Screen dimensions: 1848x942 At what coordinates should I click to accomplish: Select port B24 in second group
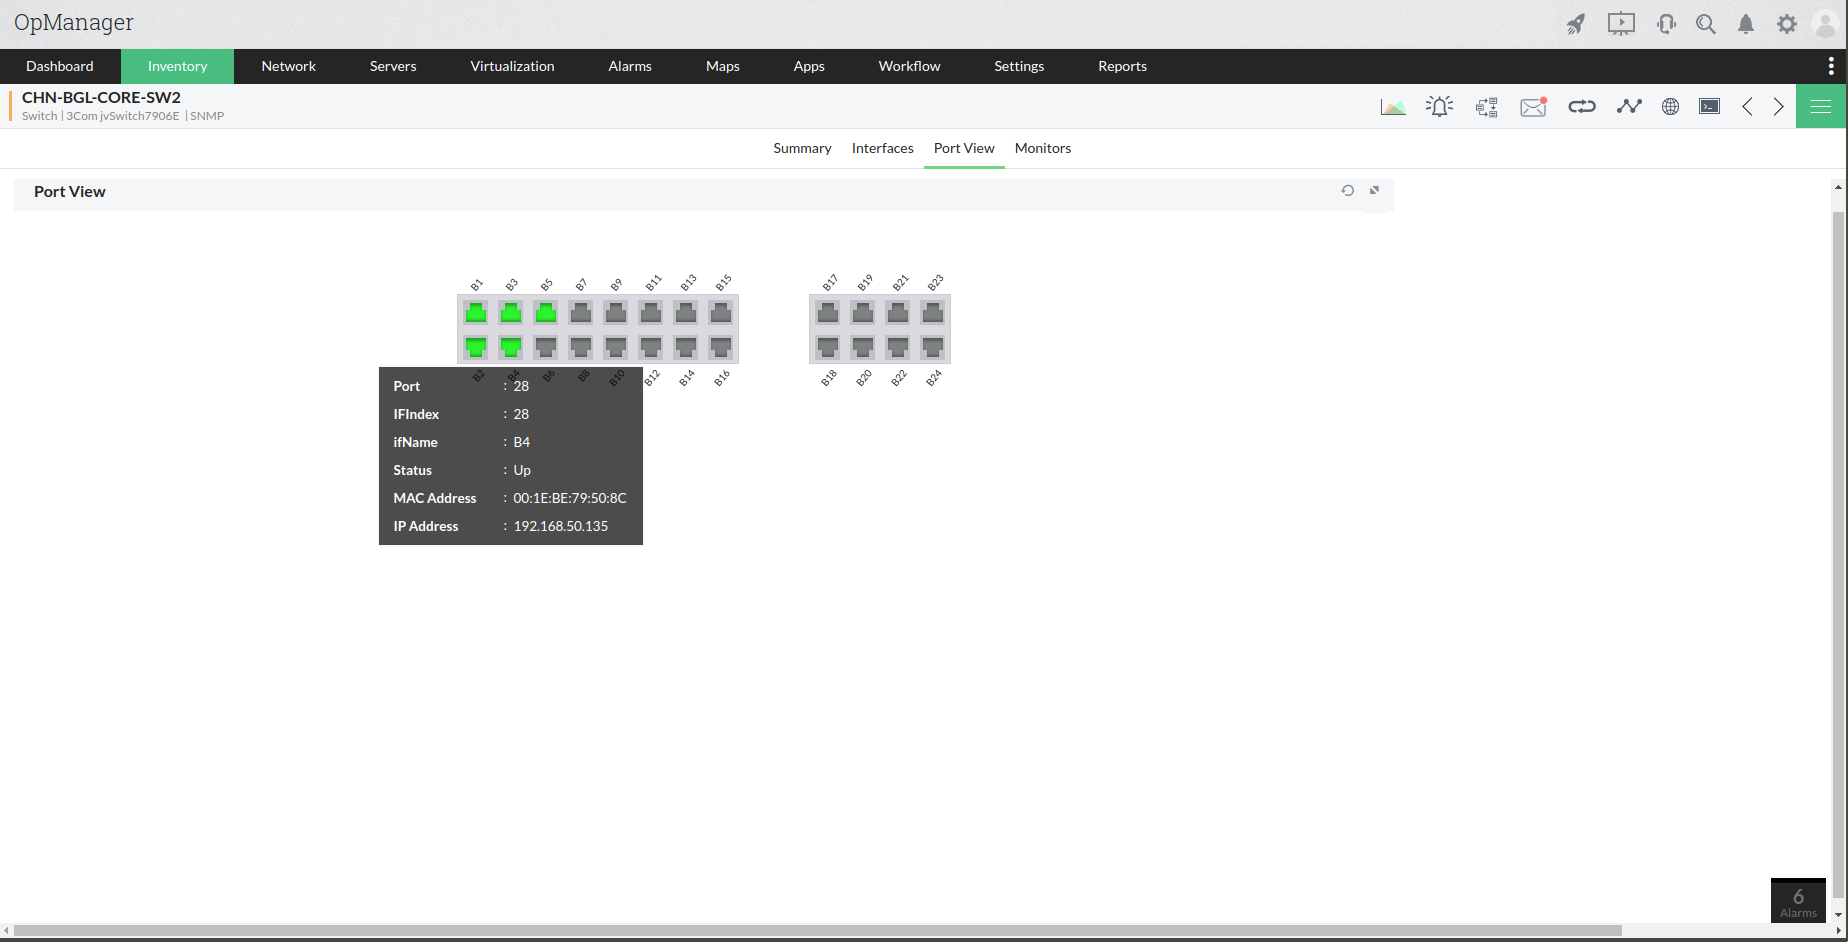(933, 347)
